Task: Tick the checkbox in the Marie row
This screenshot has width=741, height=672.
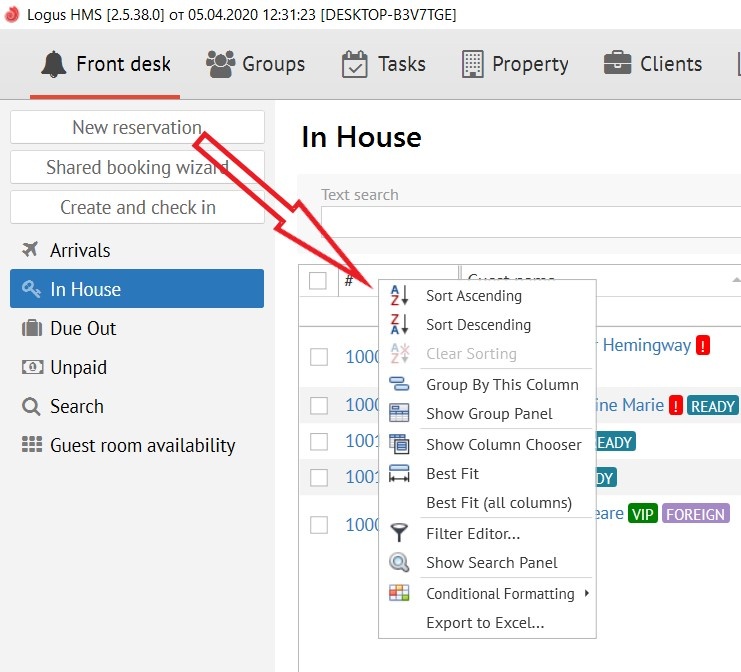Action: pos(319,405)
